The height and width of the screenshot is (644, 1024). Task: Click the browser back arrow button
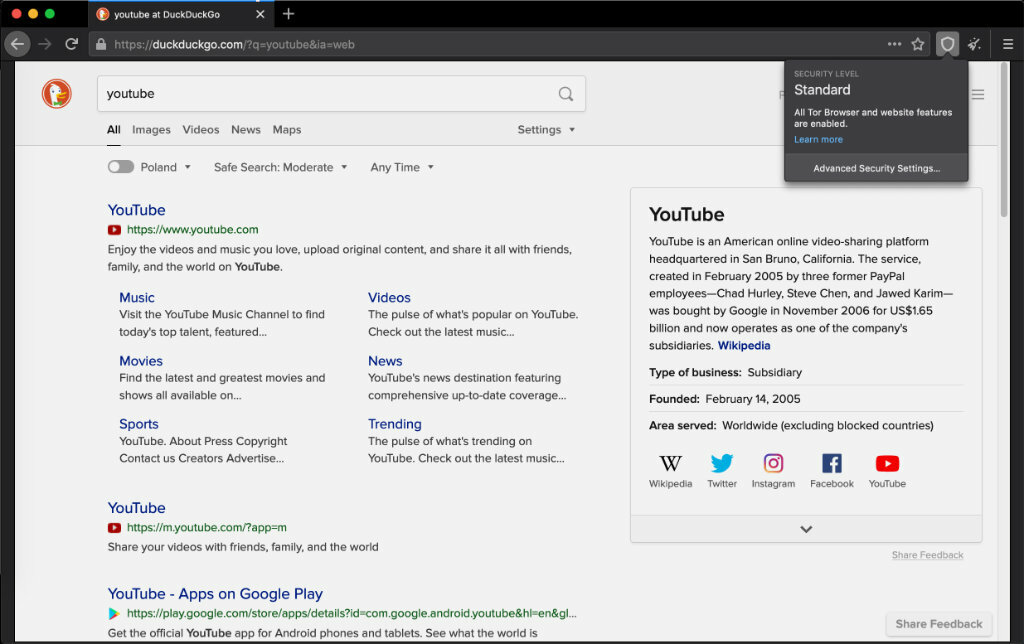18,44
